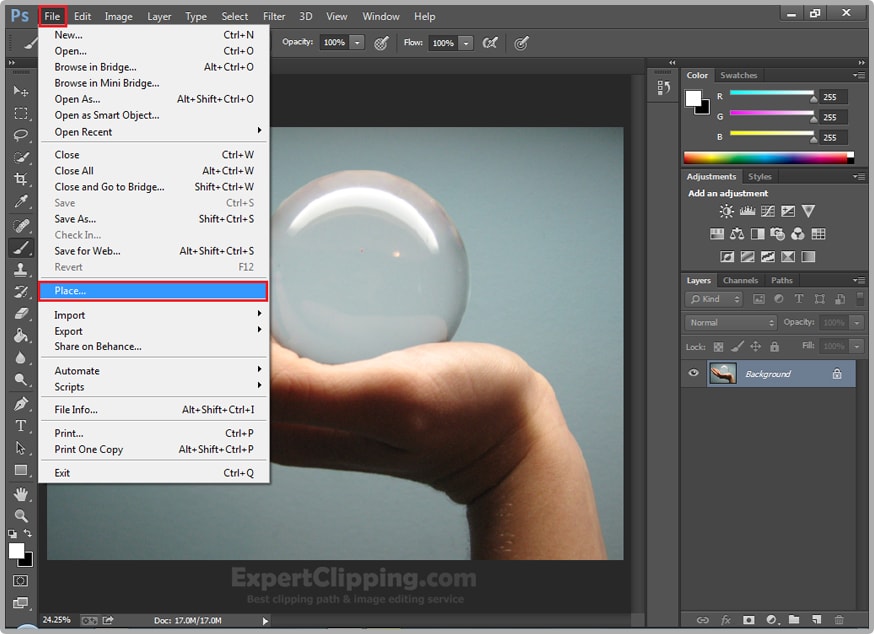Add a Brightness/Contrast adjustment
Screen dimensions: 874x634
[726, 211]
